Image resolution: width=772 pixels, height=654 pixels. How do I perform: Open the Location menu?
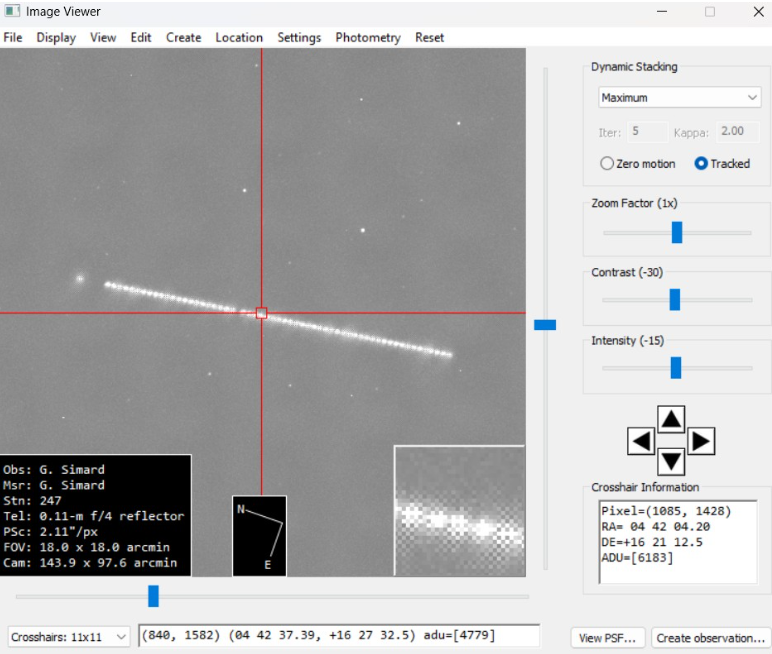(239, 38)
